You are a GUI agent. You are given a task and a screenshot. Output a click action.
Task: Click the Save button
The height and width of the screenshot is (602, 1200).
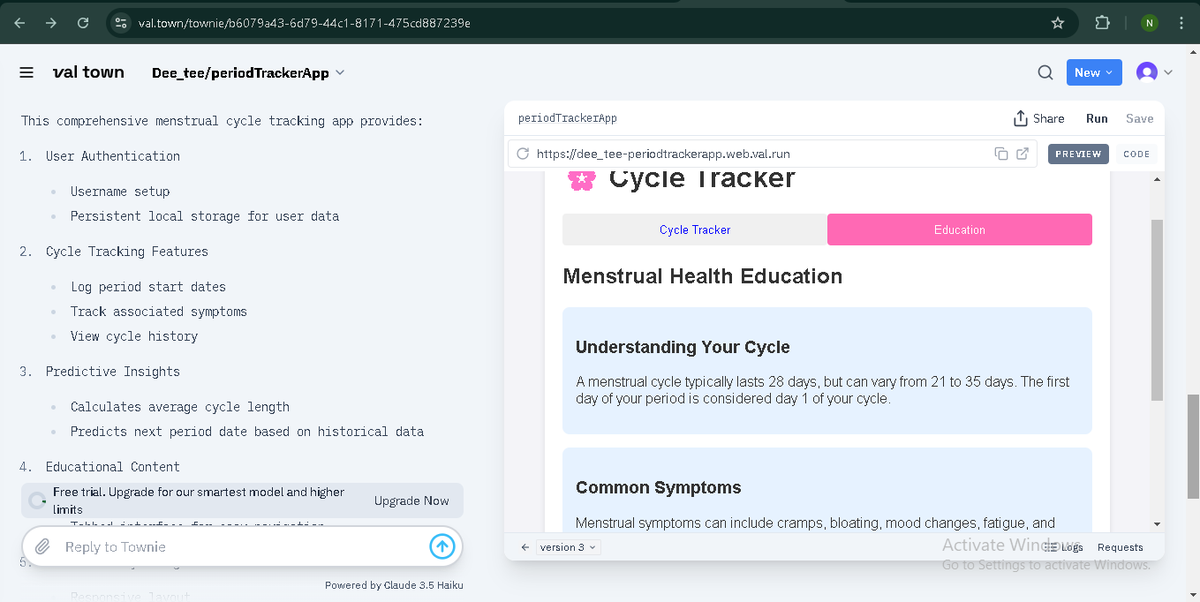point(1139,118)
